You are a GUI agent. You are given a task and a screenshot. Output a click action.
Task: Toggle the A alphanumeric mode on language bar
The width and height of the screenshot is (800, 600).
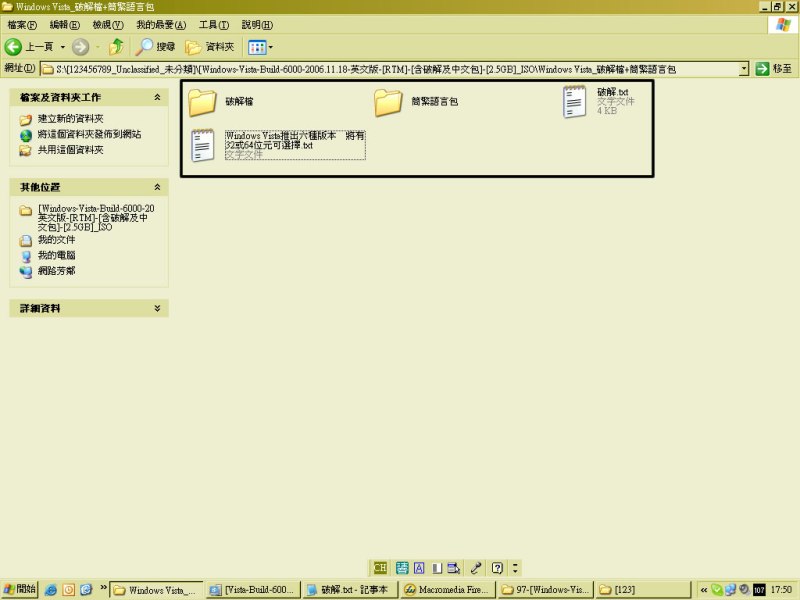coord(419,568)
